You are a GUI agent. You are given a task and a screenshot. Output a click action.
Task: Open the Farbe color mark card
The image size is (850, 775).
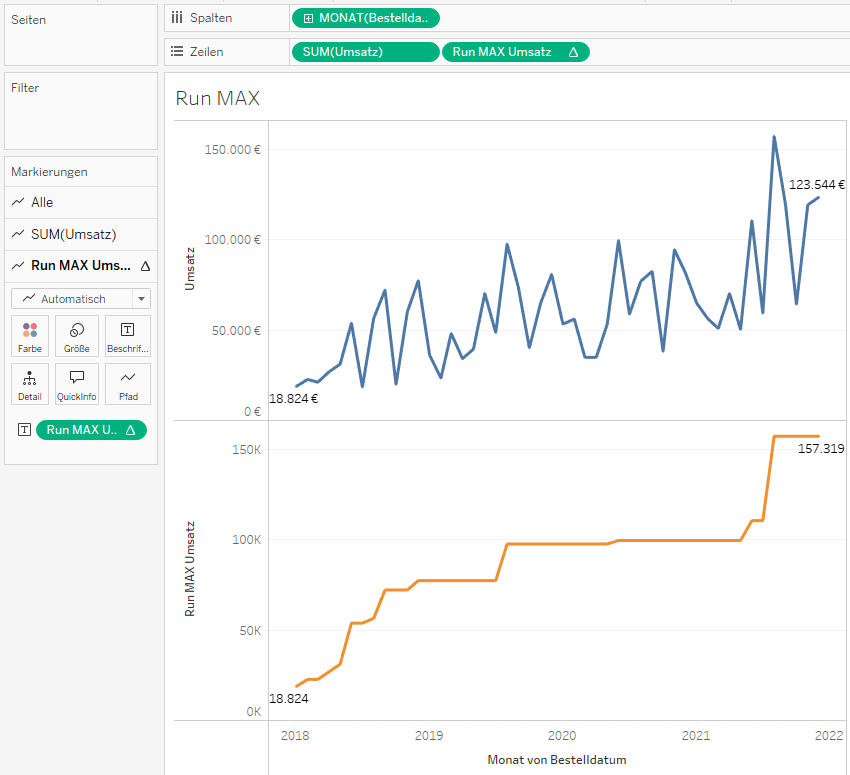[30, 336]
